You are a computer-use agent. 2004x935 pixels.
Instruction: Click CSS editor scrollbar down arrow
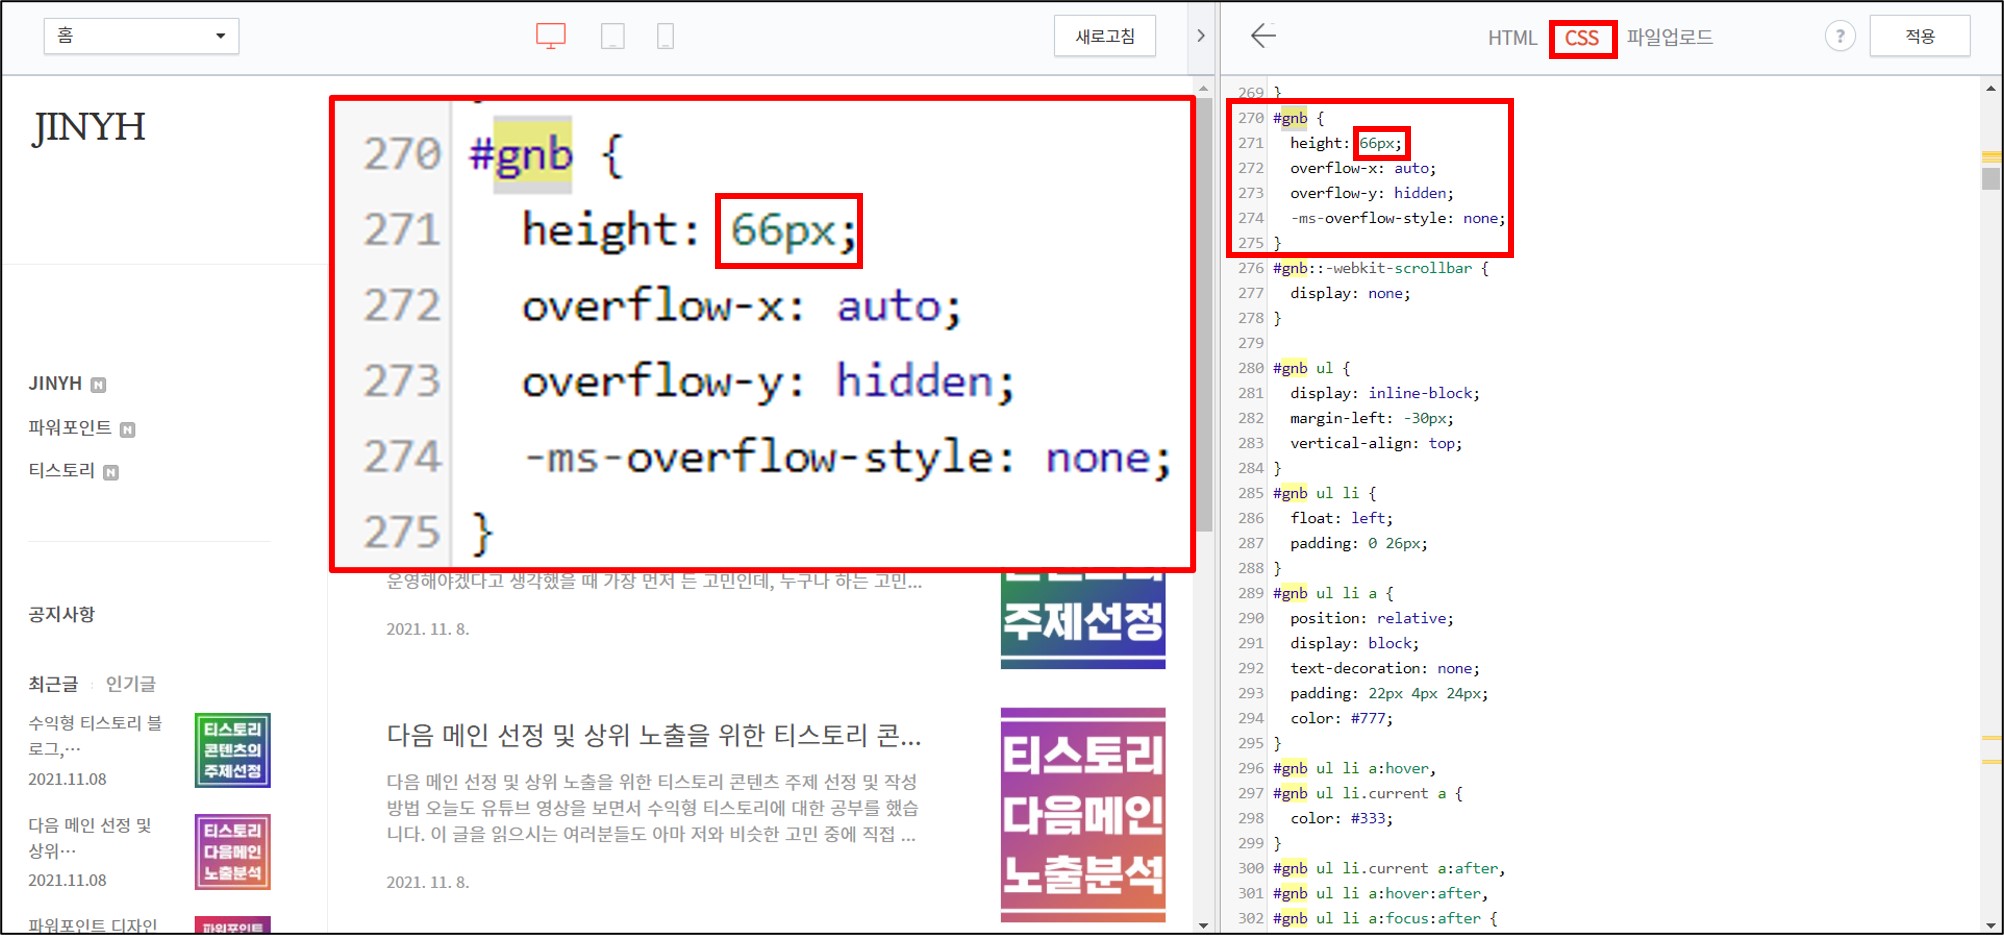click(x=1991, y=925)
